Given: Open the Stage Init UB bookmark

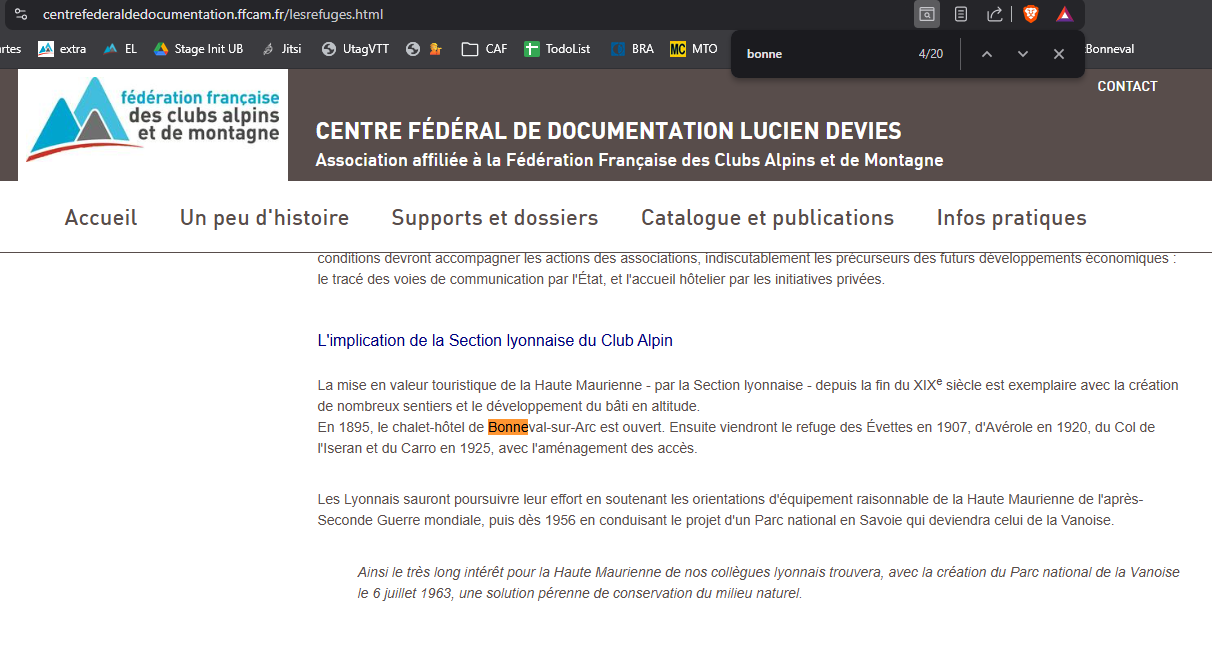Looking at the screenshot, I should [198, 49].
